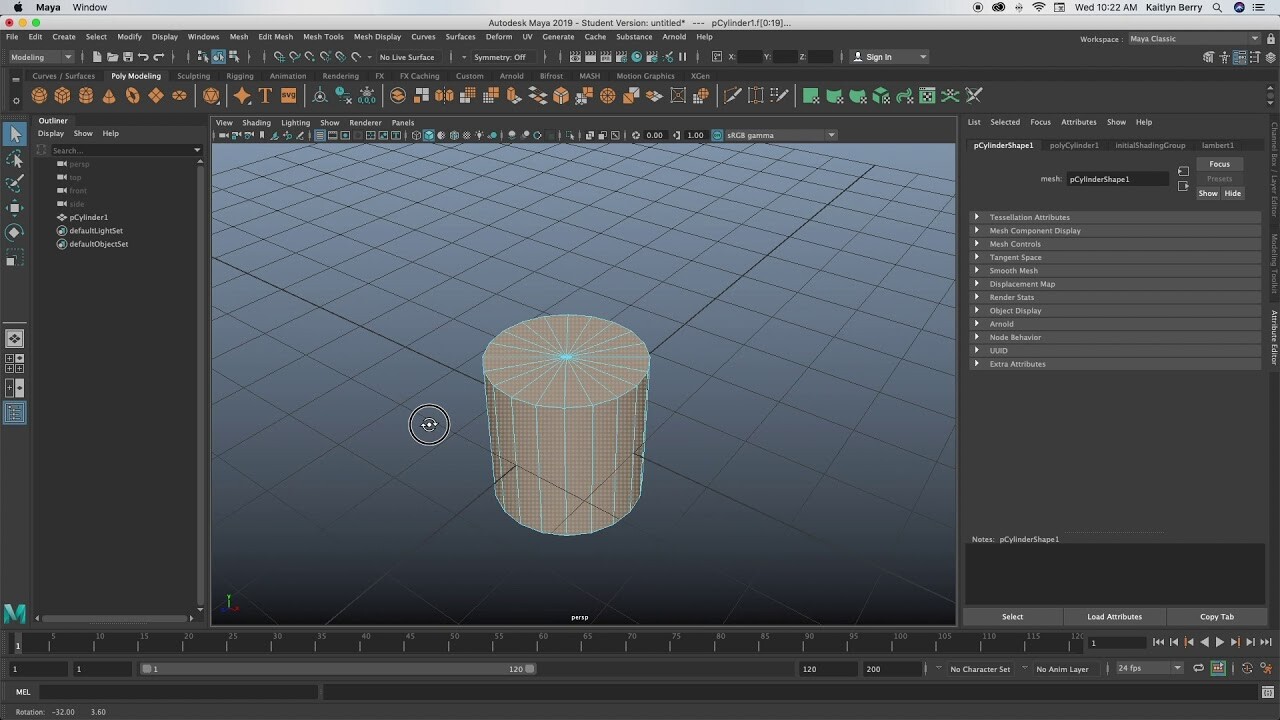Click the platonic solid shelf icon
Screen dimensions: 1280x720
[x=211, y=95]
